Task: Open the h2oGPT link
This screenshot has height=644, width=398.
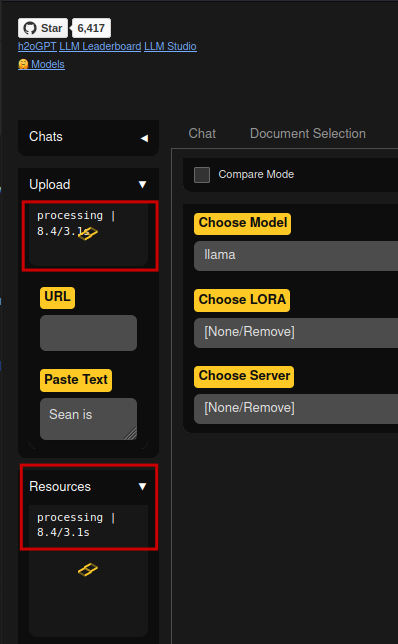Action: point(37,46)
